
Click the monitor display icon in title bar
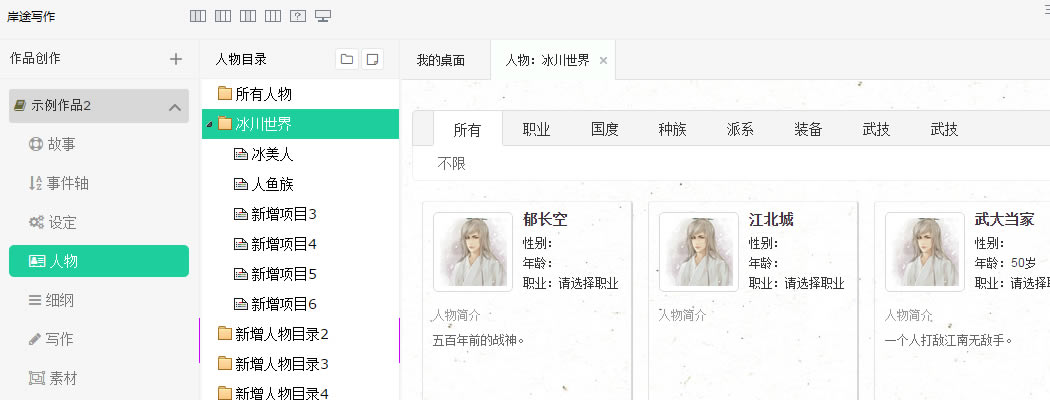click(x=323, y=16)
